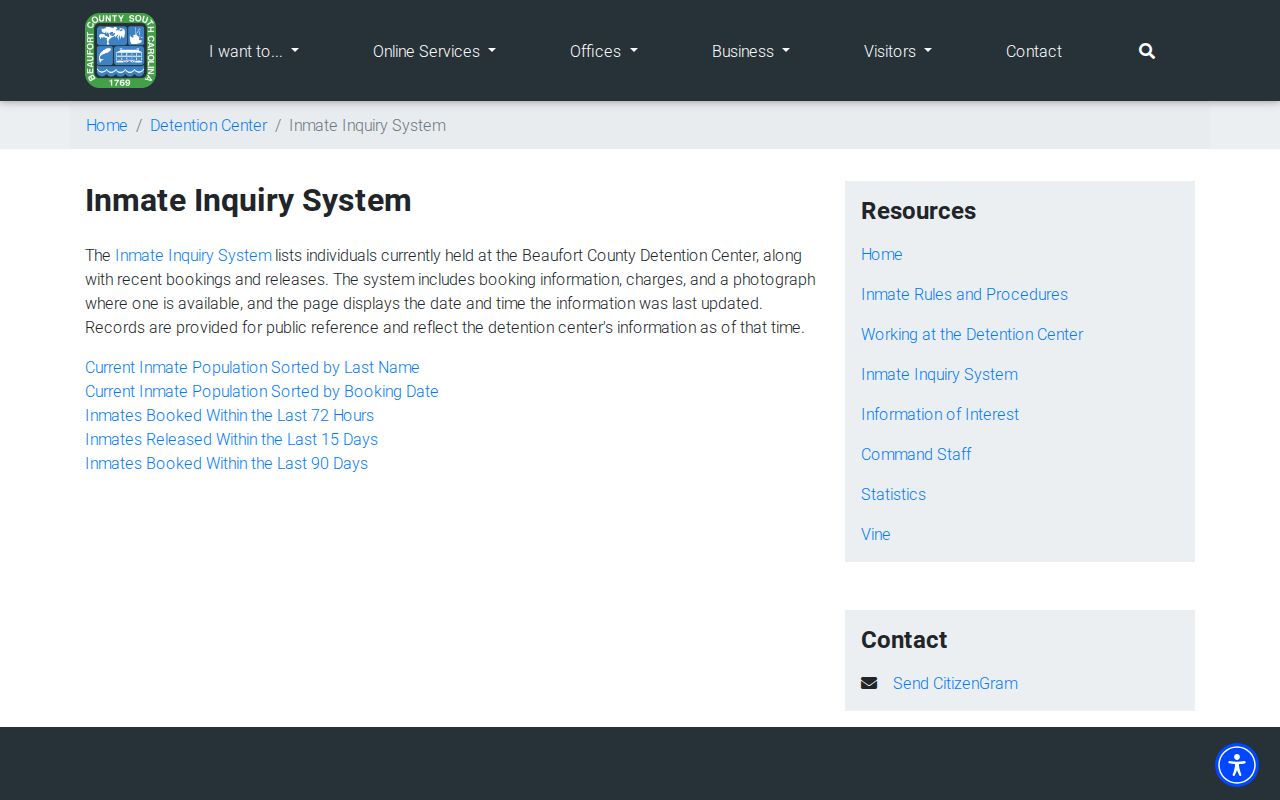Navigate to Detention Center breadcrumb
The image size is (1280, 800).
tap(209, 125)
